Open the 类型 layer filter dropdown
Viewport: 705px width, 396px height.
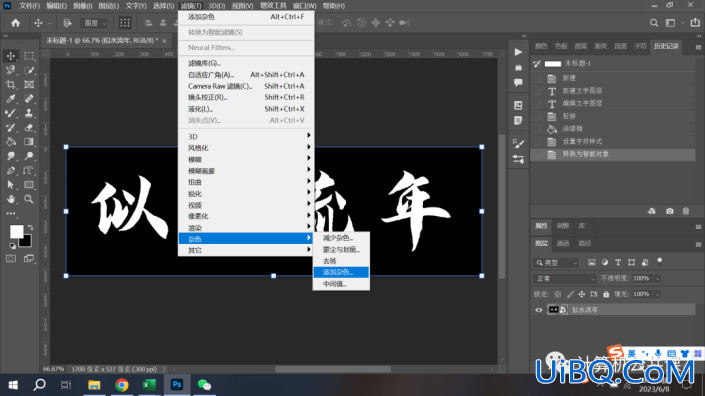click(x=556, y=263)
